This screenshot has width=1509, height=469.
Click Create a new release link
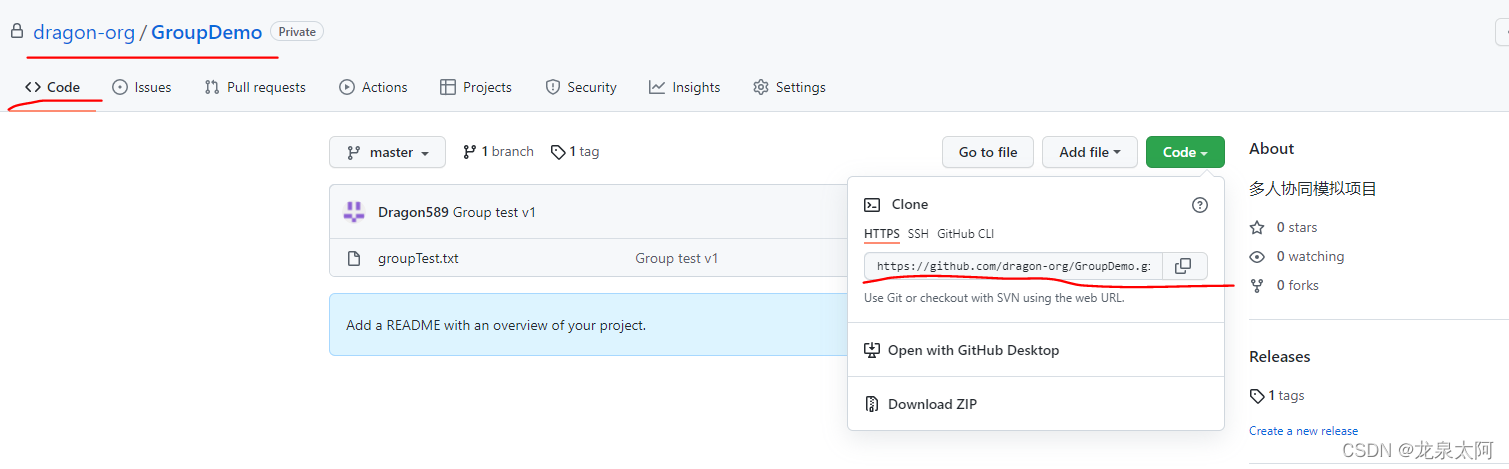1303,431
